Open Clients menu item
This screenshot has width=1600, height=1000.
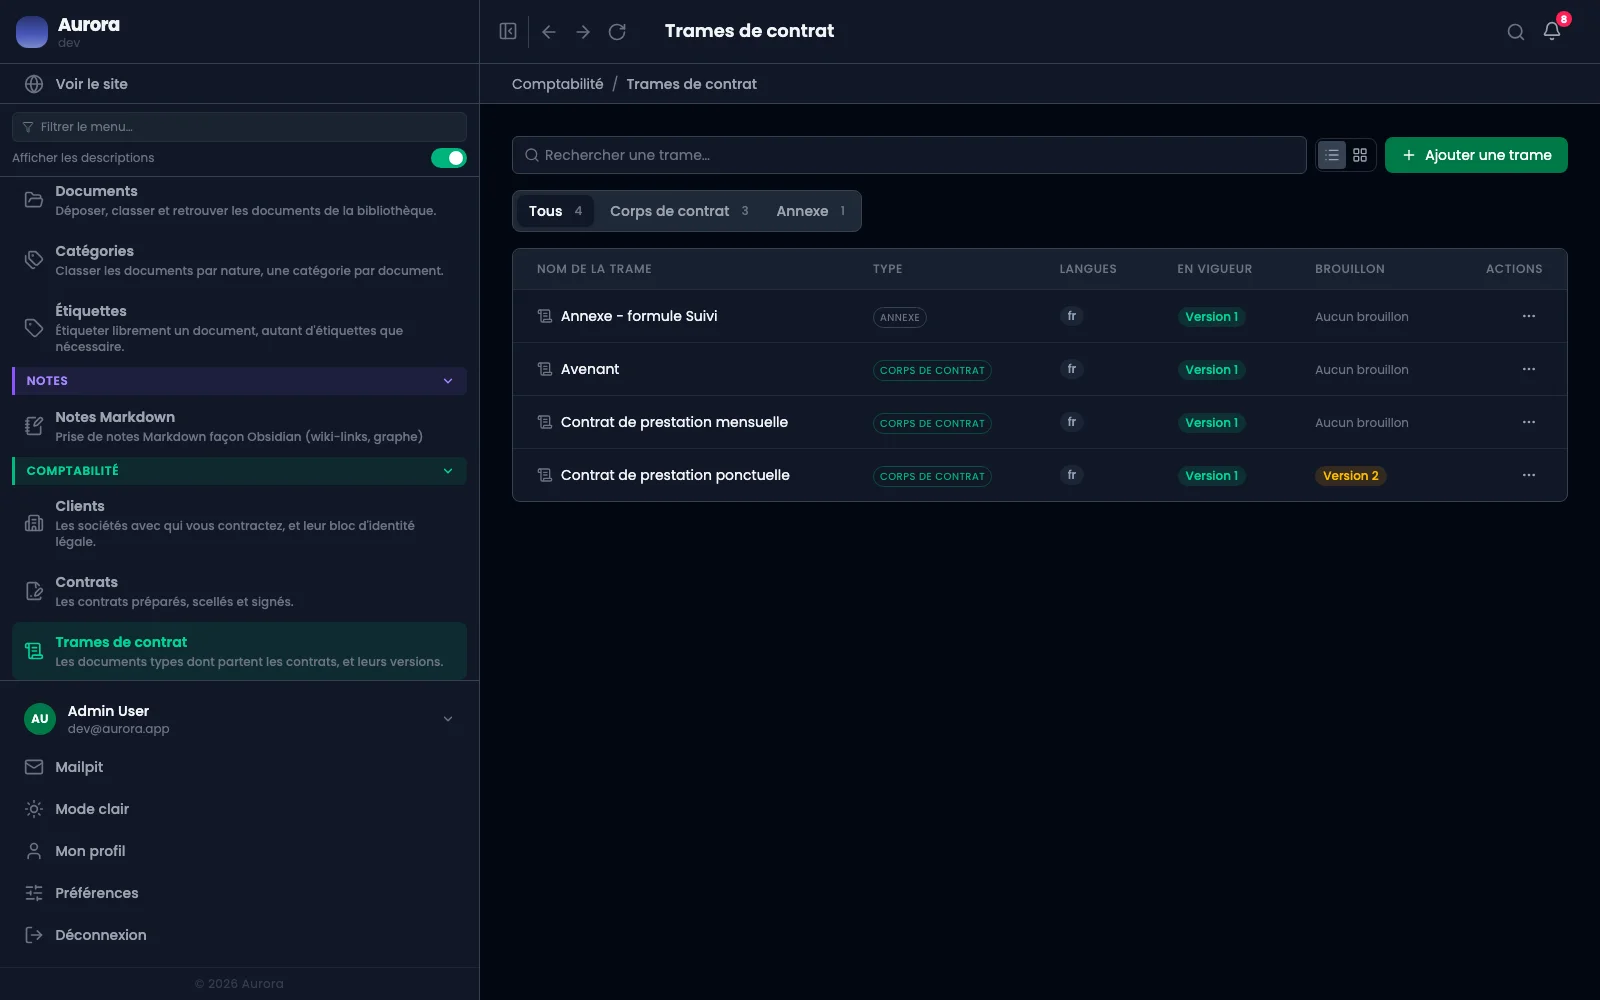[x=239, y=523]
